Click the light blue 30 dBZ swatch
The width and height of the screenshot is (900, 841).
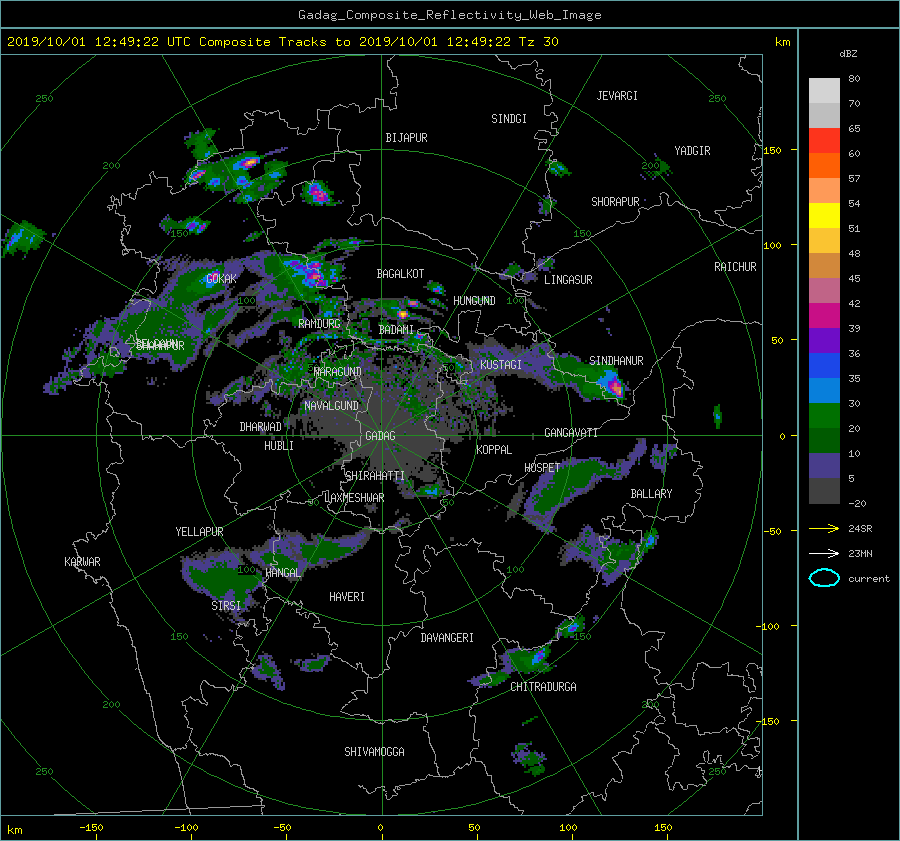[824, 391]
